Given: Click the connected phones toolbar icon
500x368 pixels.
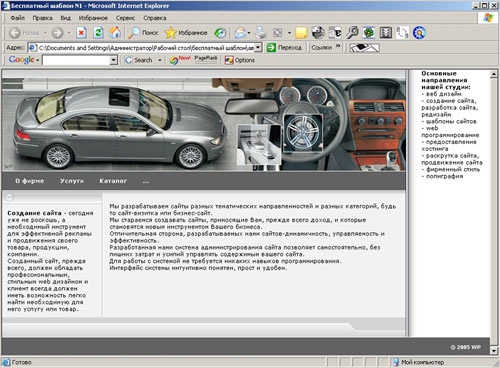Looking at the screenshot, I should (x=402, y=33).
